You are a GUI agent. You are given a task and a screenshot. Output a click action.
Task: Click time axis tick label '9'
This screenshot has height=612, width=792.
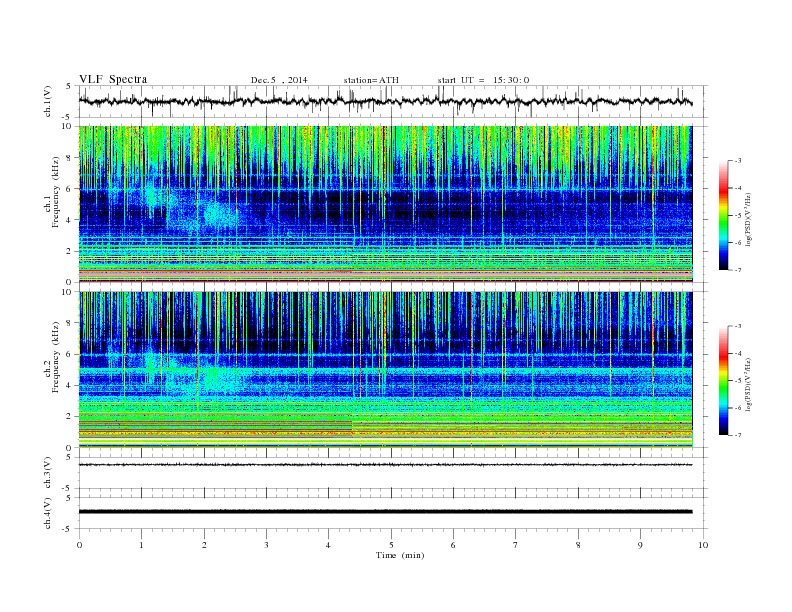[x=640, y=545]
